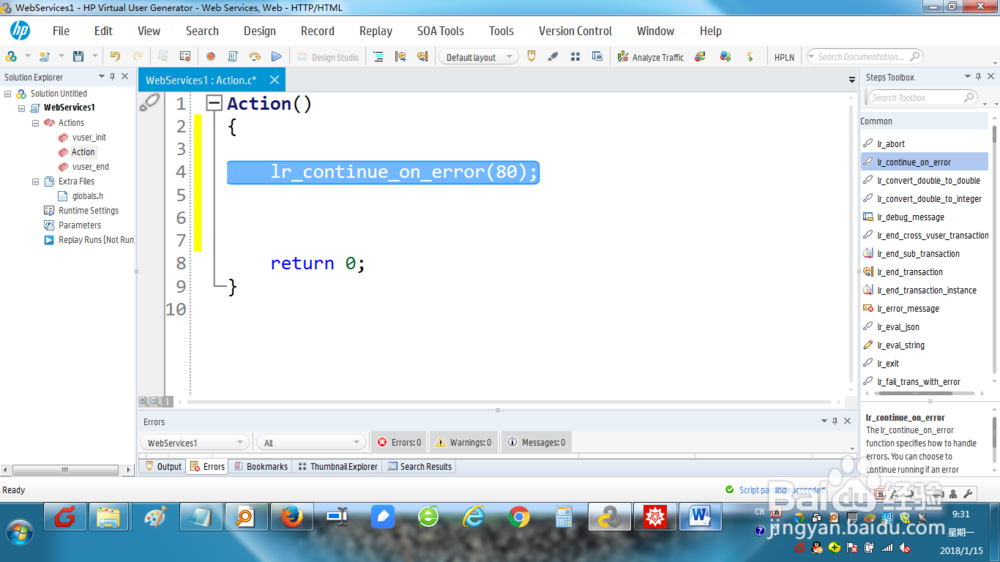The image size is (1000, 562).
Task: Click the Solution Explorer horizontal scrollbar
Action: click(x=65, y=470)
